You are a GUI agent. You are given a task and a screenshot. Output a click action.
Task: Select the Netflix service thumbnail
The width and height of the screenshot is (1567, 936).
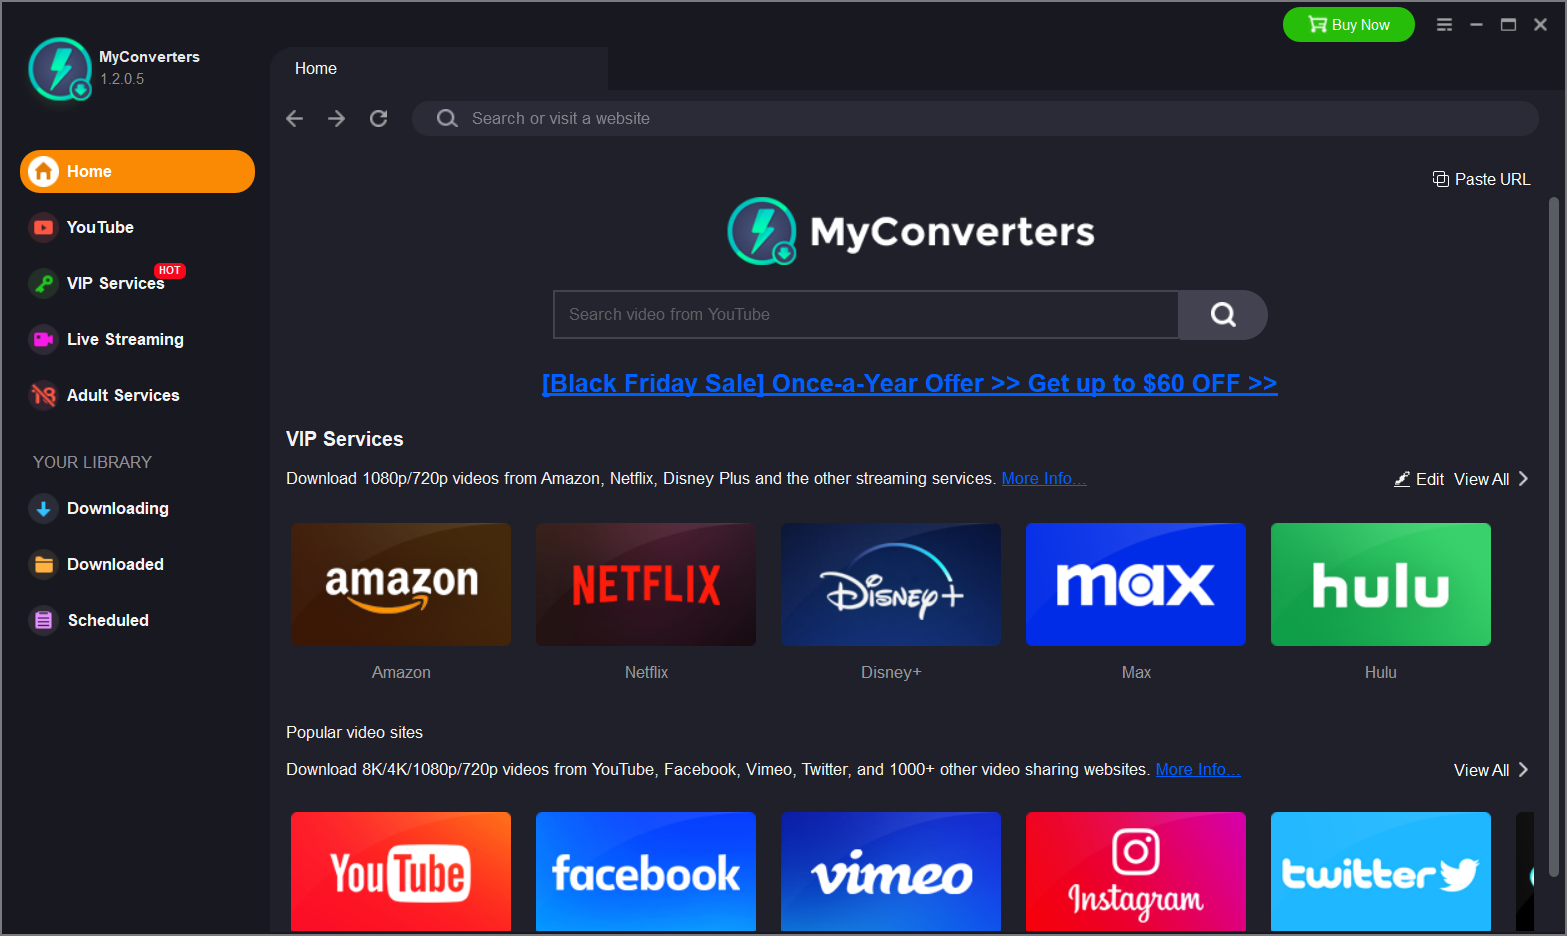[646, 584]
